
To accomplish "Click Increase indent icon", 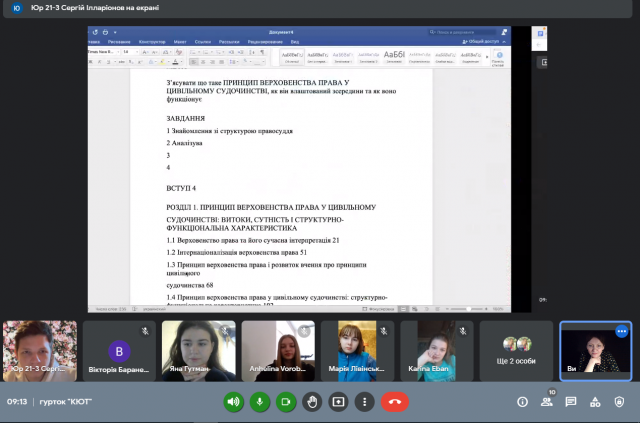I will tap(241, 52).
